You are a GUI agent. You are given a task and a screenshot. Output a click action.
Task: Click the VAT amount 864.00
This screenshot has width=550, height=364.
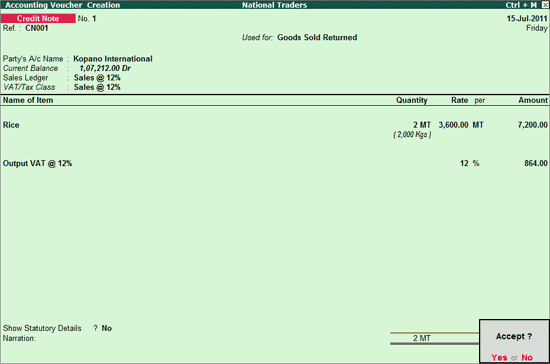[536, 163]
